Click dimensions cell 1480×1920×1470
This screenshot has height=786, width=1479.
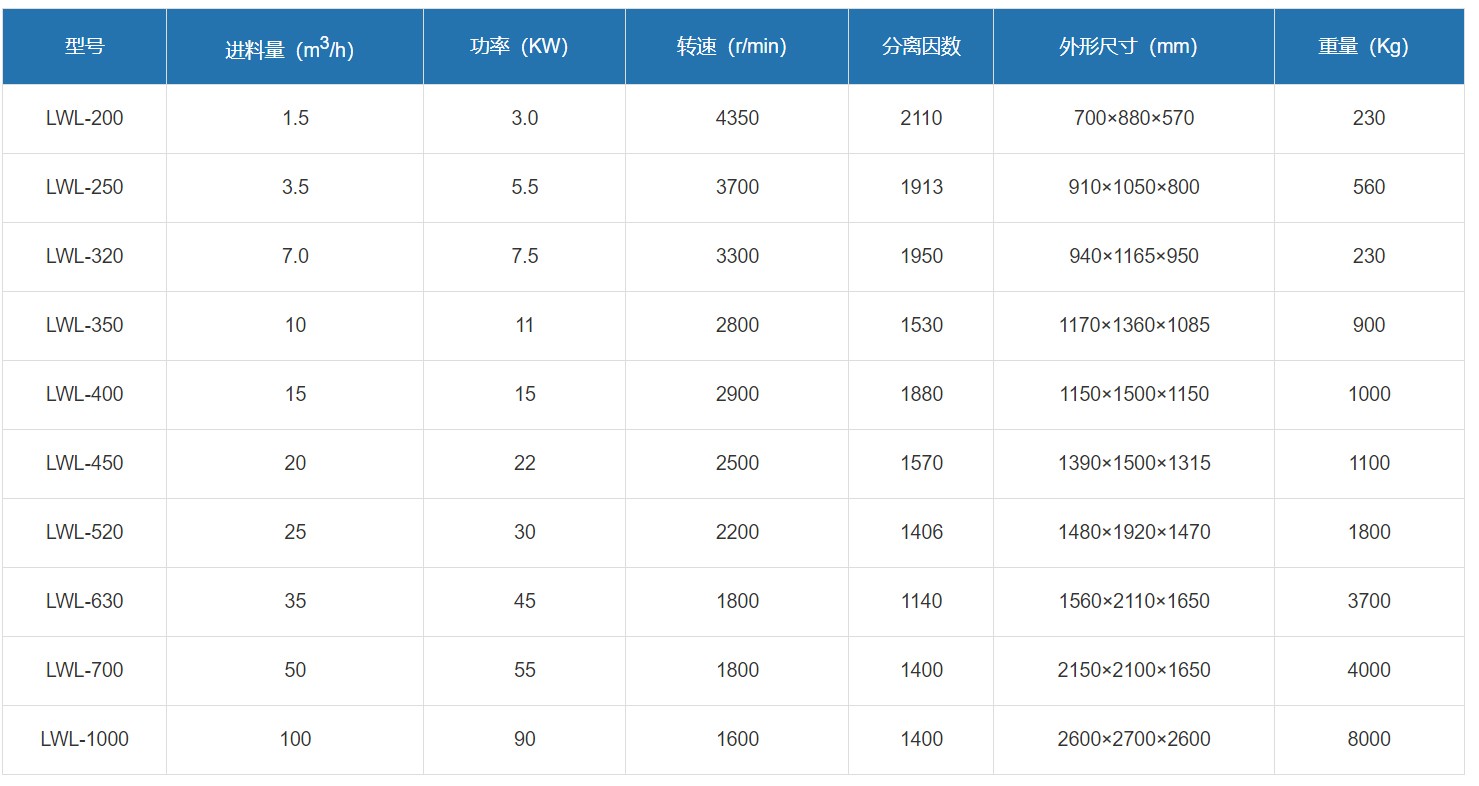click(1134, 532)
